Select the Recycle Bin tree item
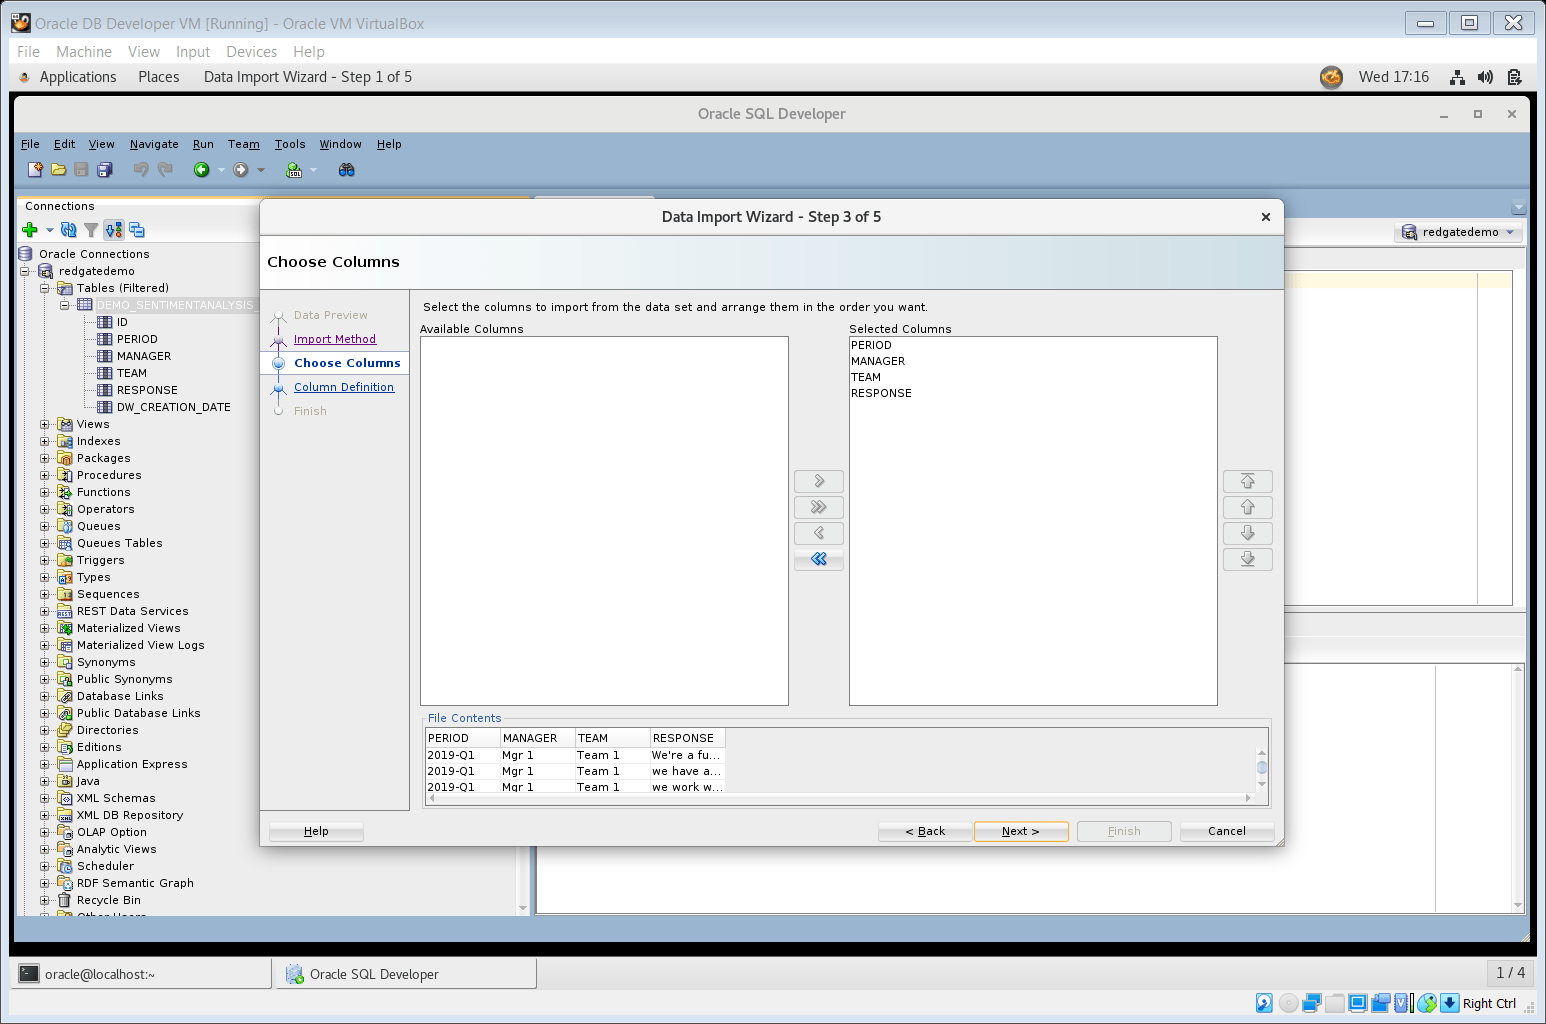This screenshot has width=1546, height=1024. [x=109, y=900]
